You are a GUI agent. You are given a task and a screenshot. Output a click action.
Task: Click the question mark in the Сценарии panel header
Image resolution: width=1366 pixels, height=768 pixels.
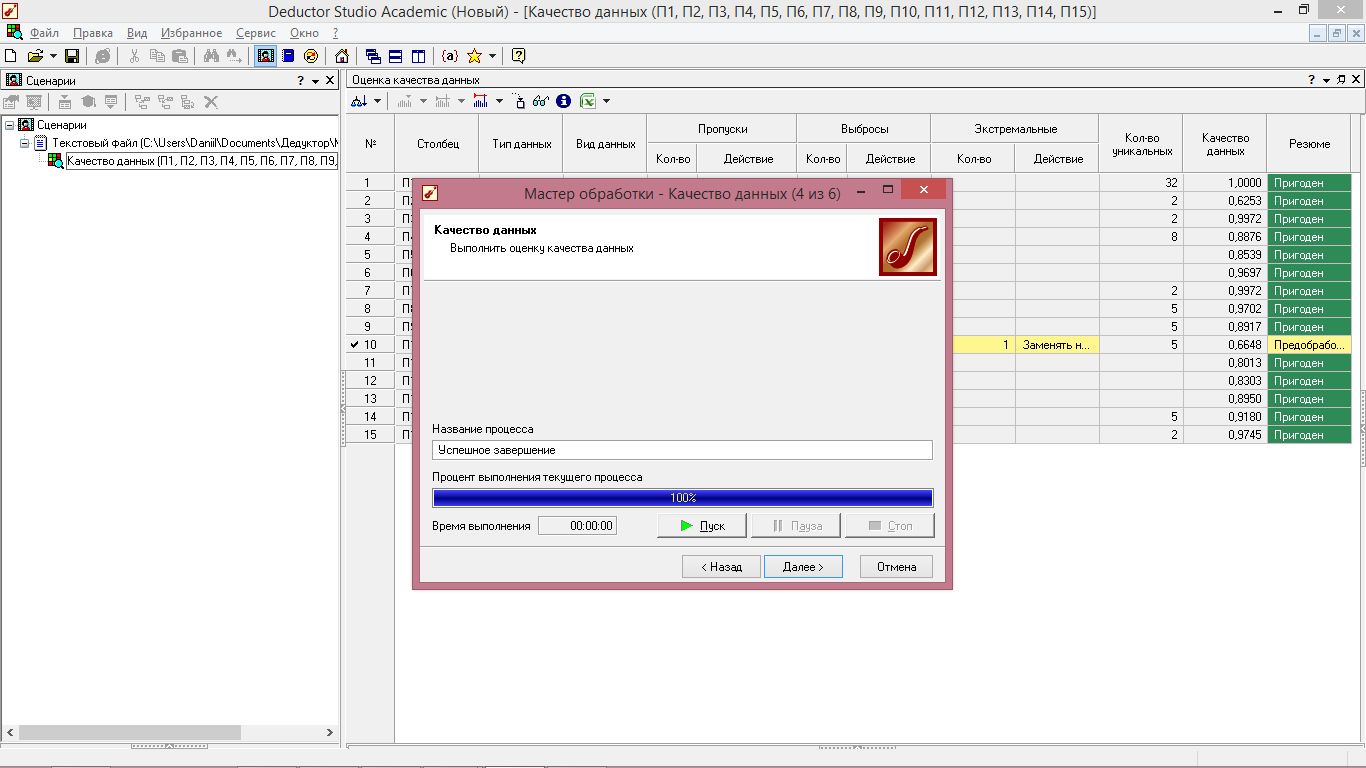click(300, 81)
